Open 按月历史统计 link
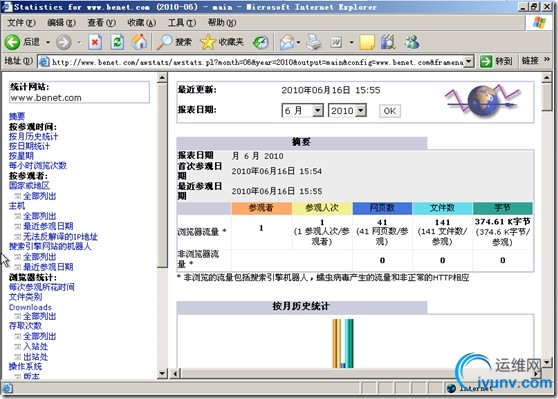The width and height of the screenshot is (558, 399). (x=33, y=136)
